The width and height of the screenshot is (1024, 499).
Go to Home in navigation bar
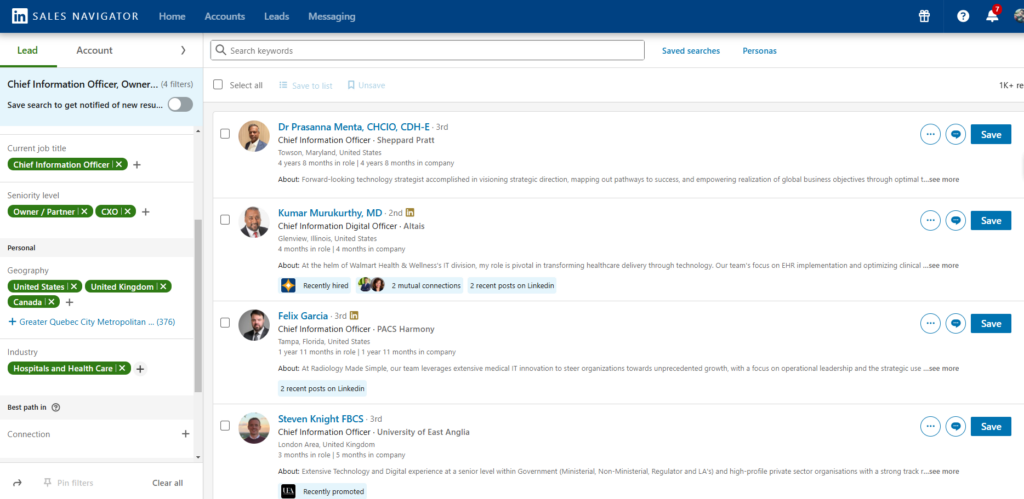click(x=172, y=16)
